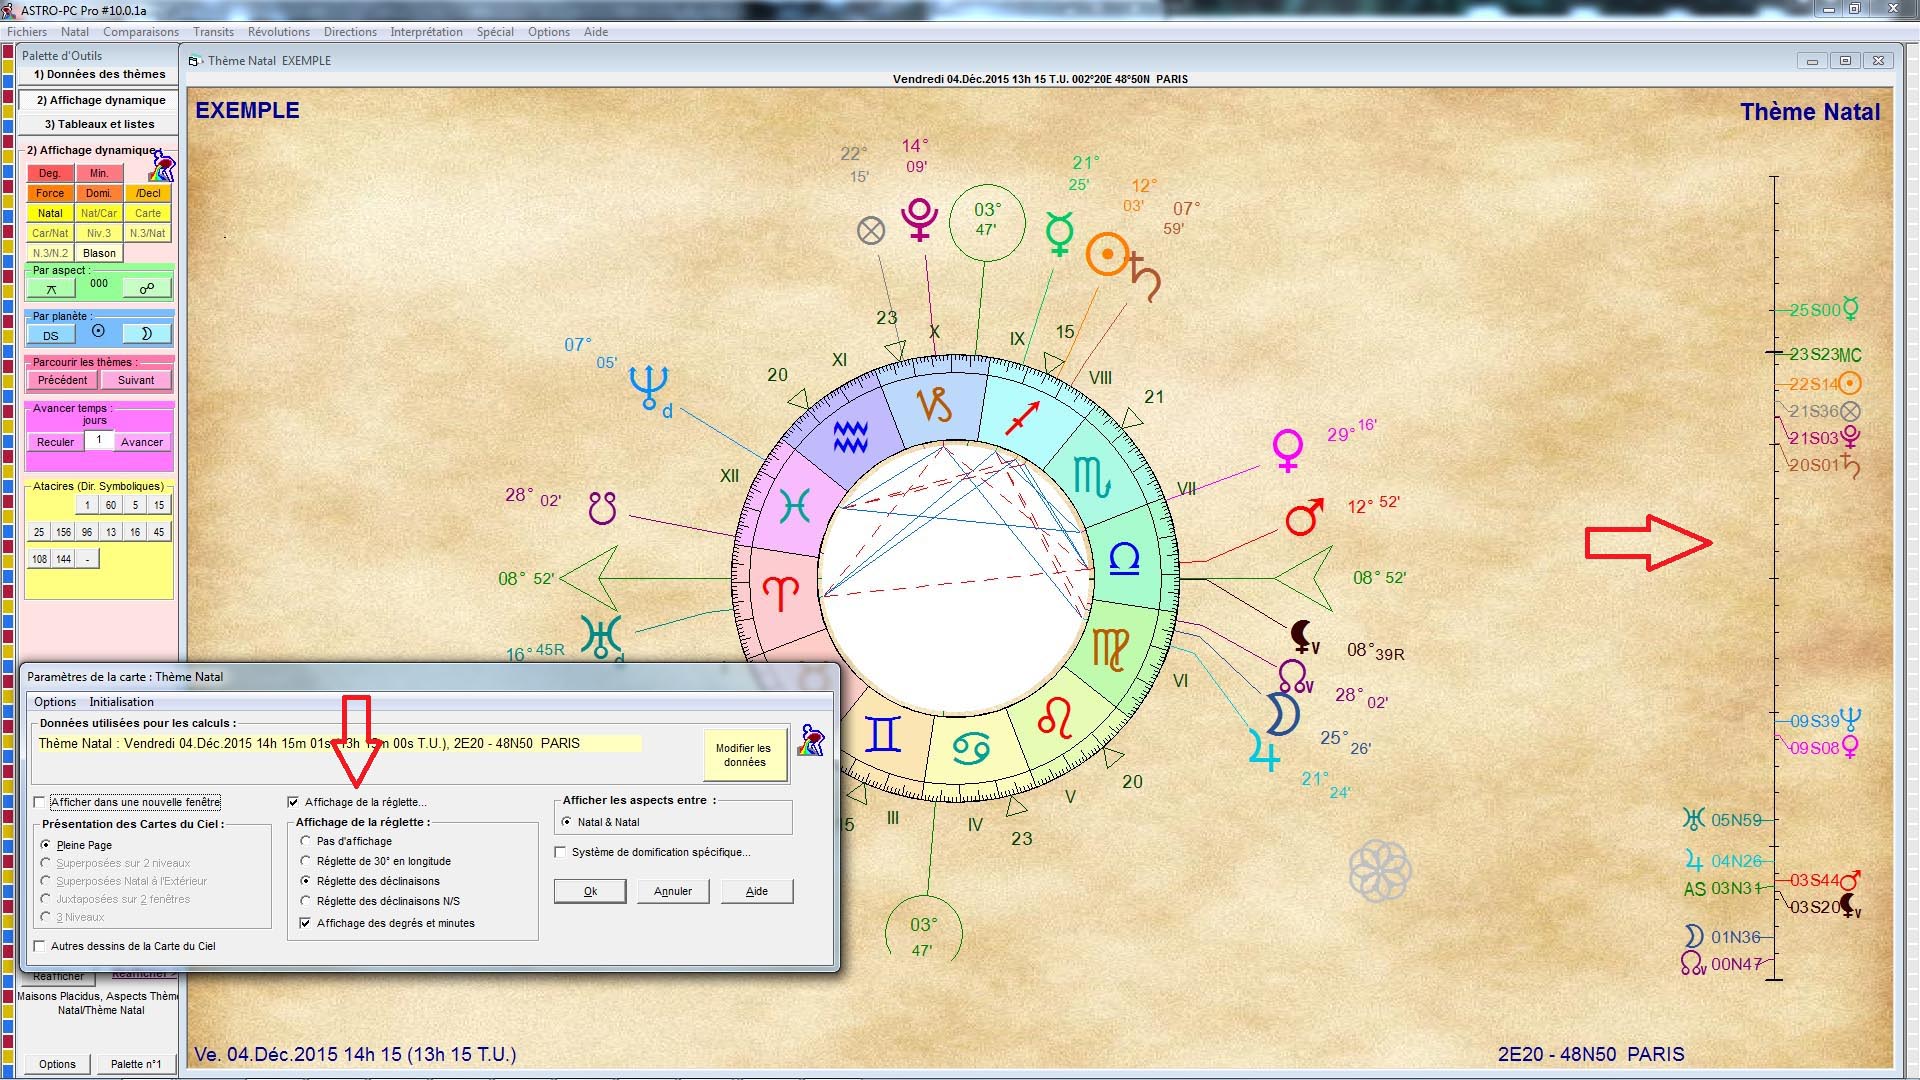1920x1080 pixels.
Task: Click the Uranus symbol at 16°45R
Action: (x=601, y=636)
